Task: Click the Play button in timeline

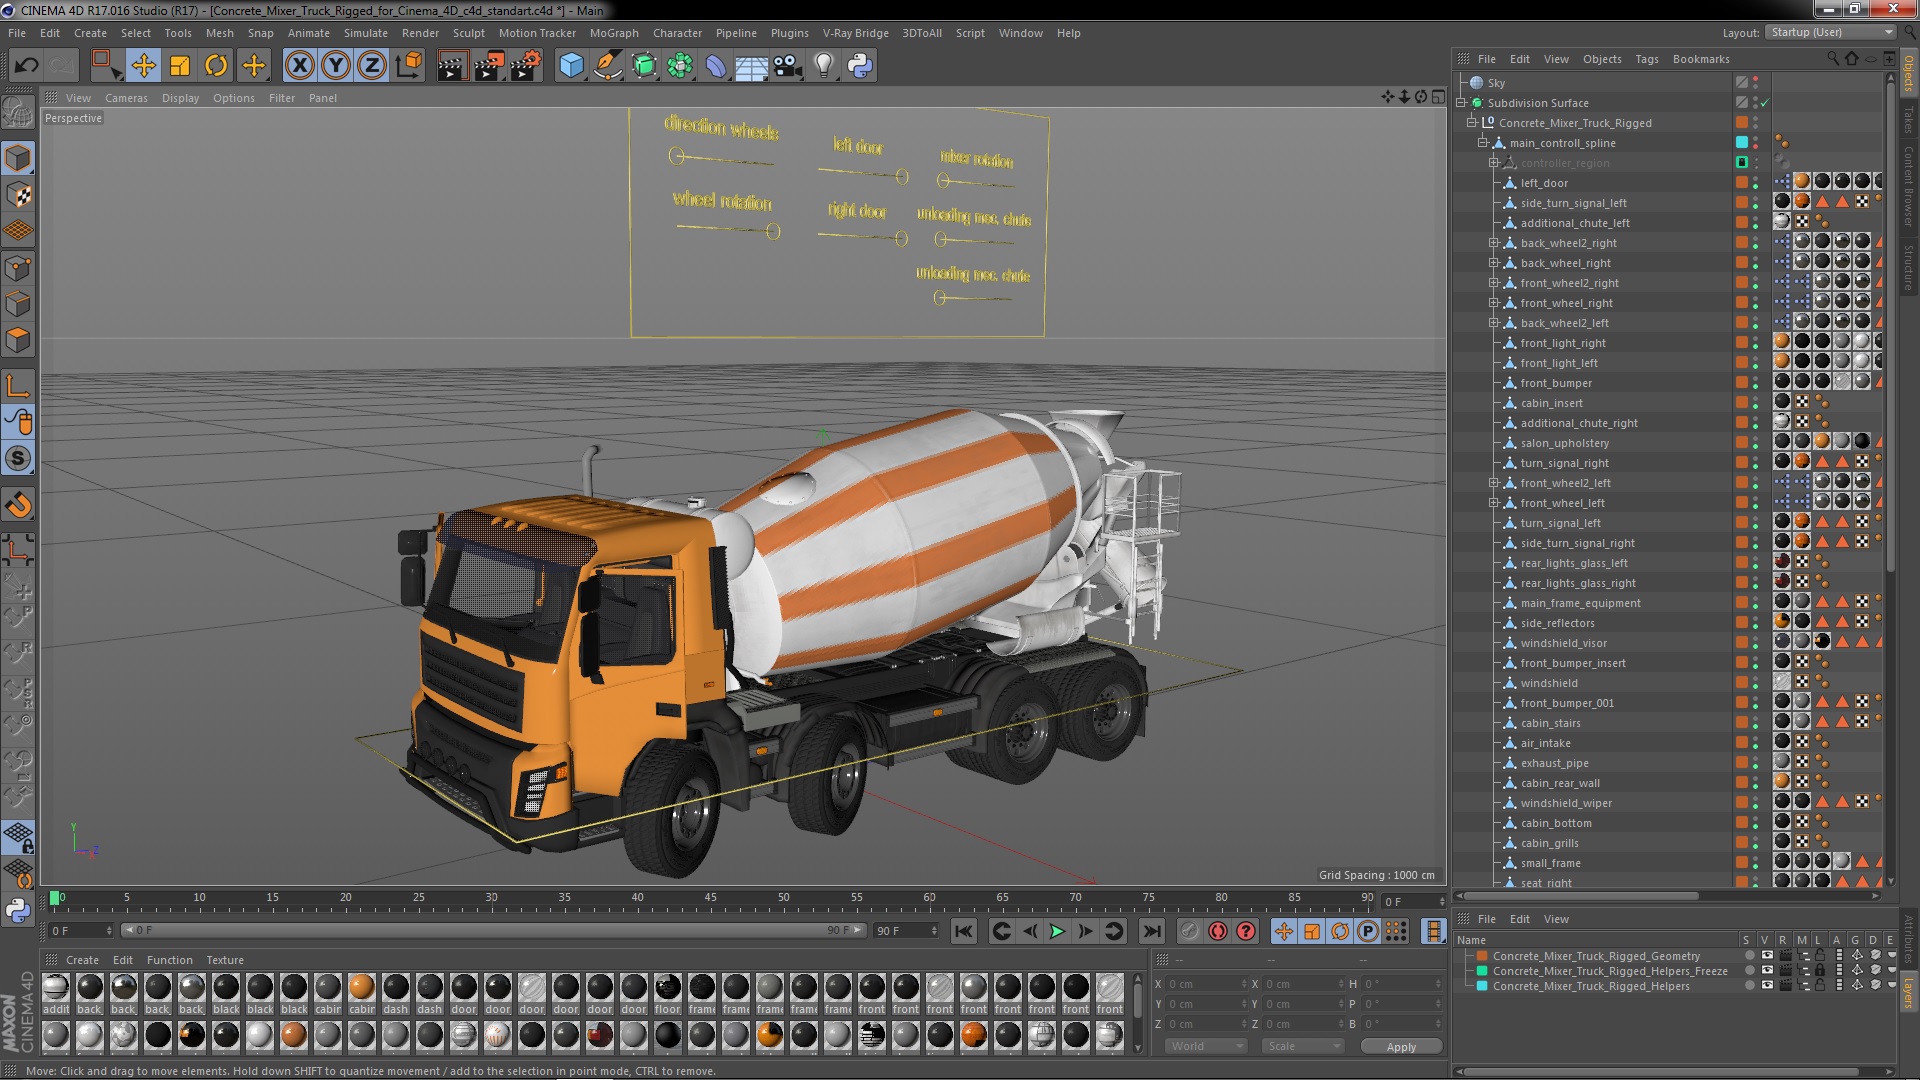Action: 1056,931
